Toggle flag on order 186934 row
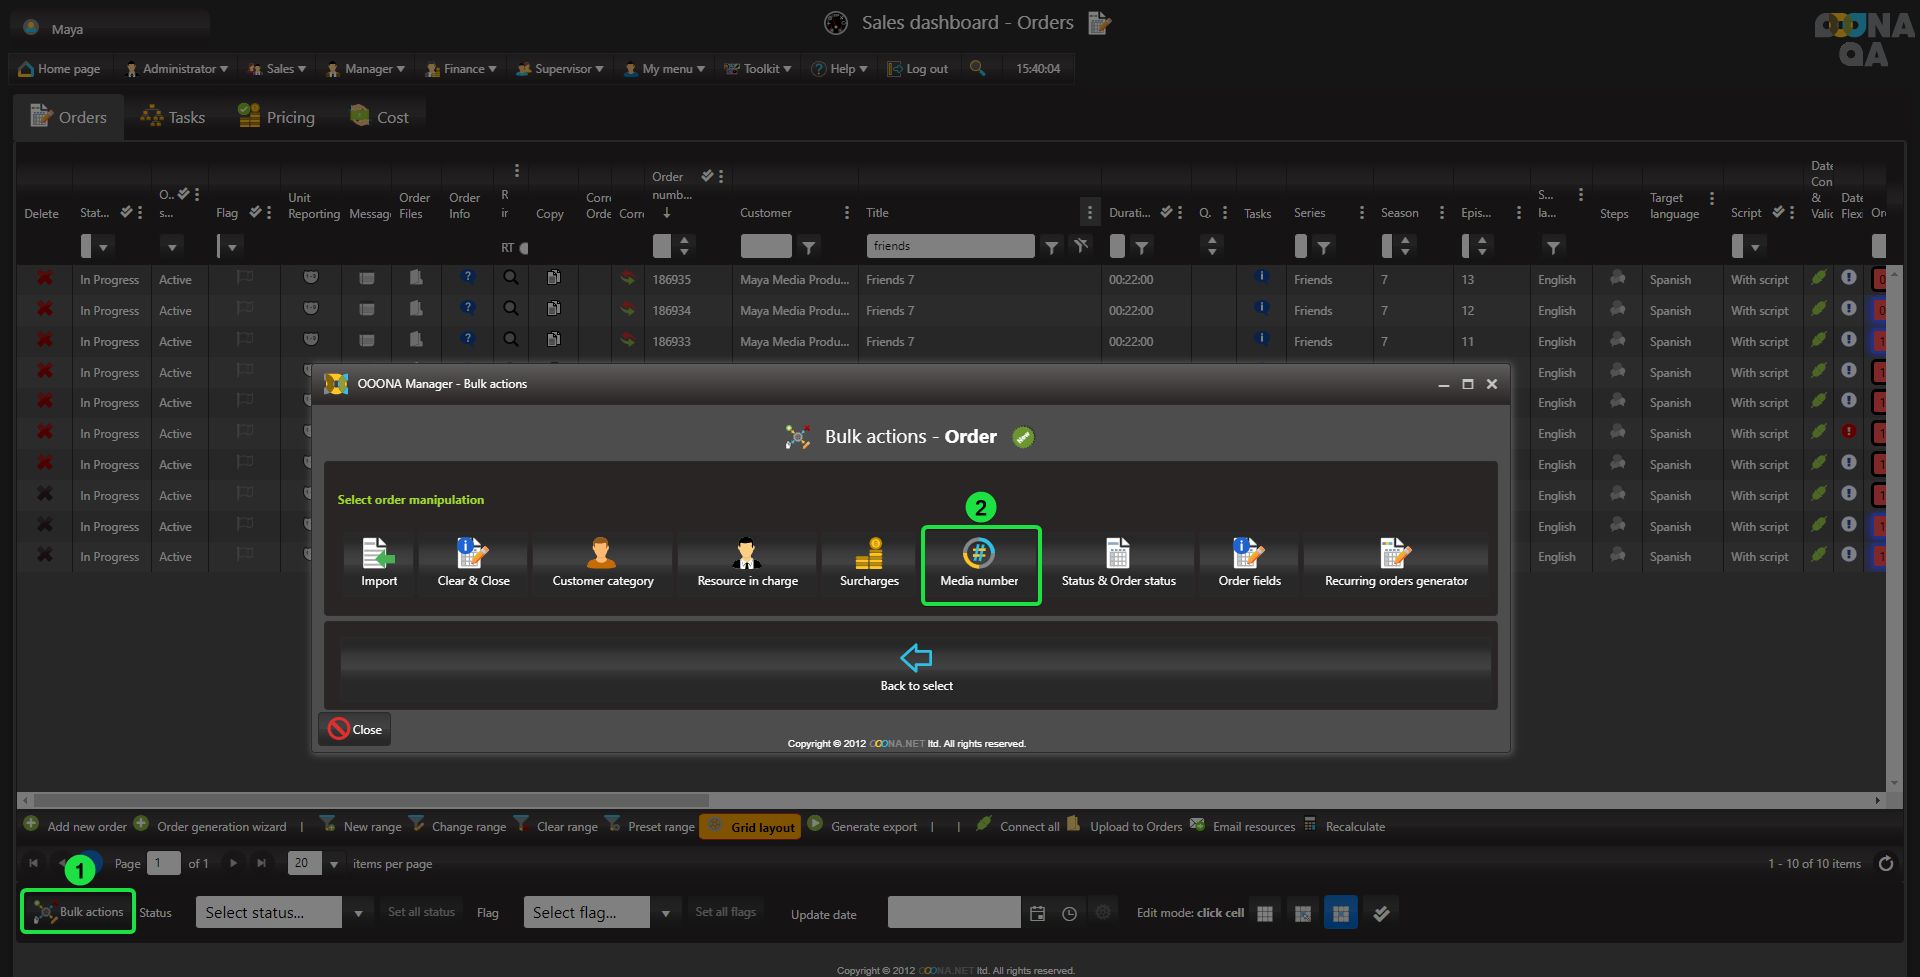Viewport: 1920px width, 977px height. pos(245,310)
